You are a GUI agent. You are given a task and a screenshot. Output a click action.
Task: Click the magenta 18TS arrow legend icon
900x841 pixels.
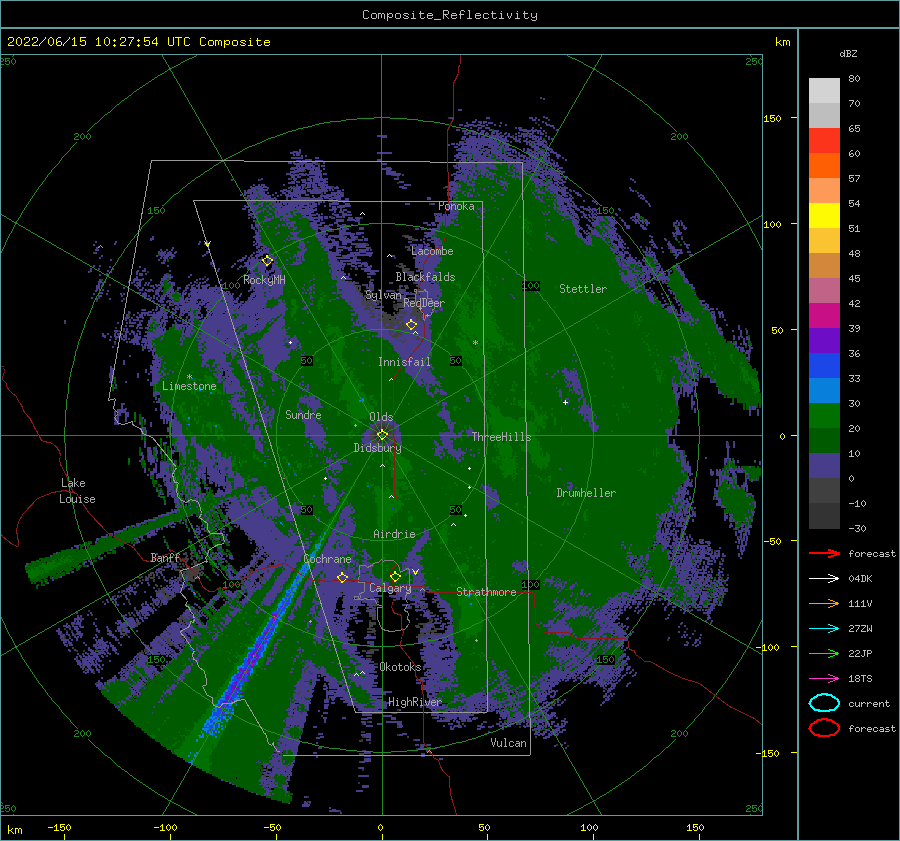point(824,679)
